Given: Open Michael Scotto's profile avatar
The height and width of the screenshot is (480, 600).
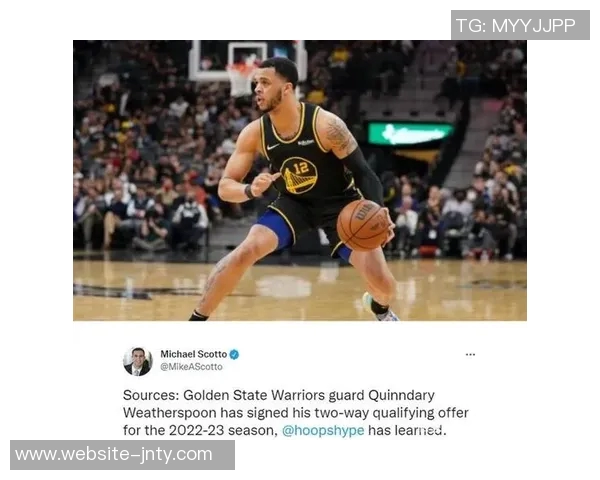Looking at the screenshot, I should point(138,361).
